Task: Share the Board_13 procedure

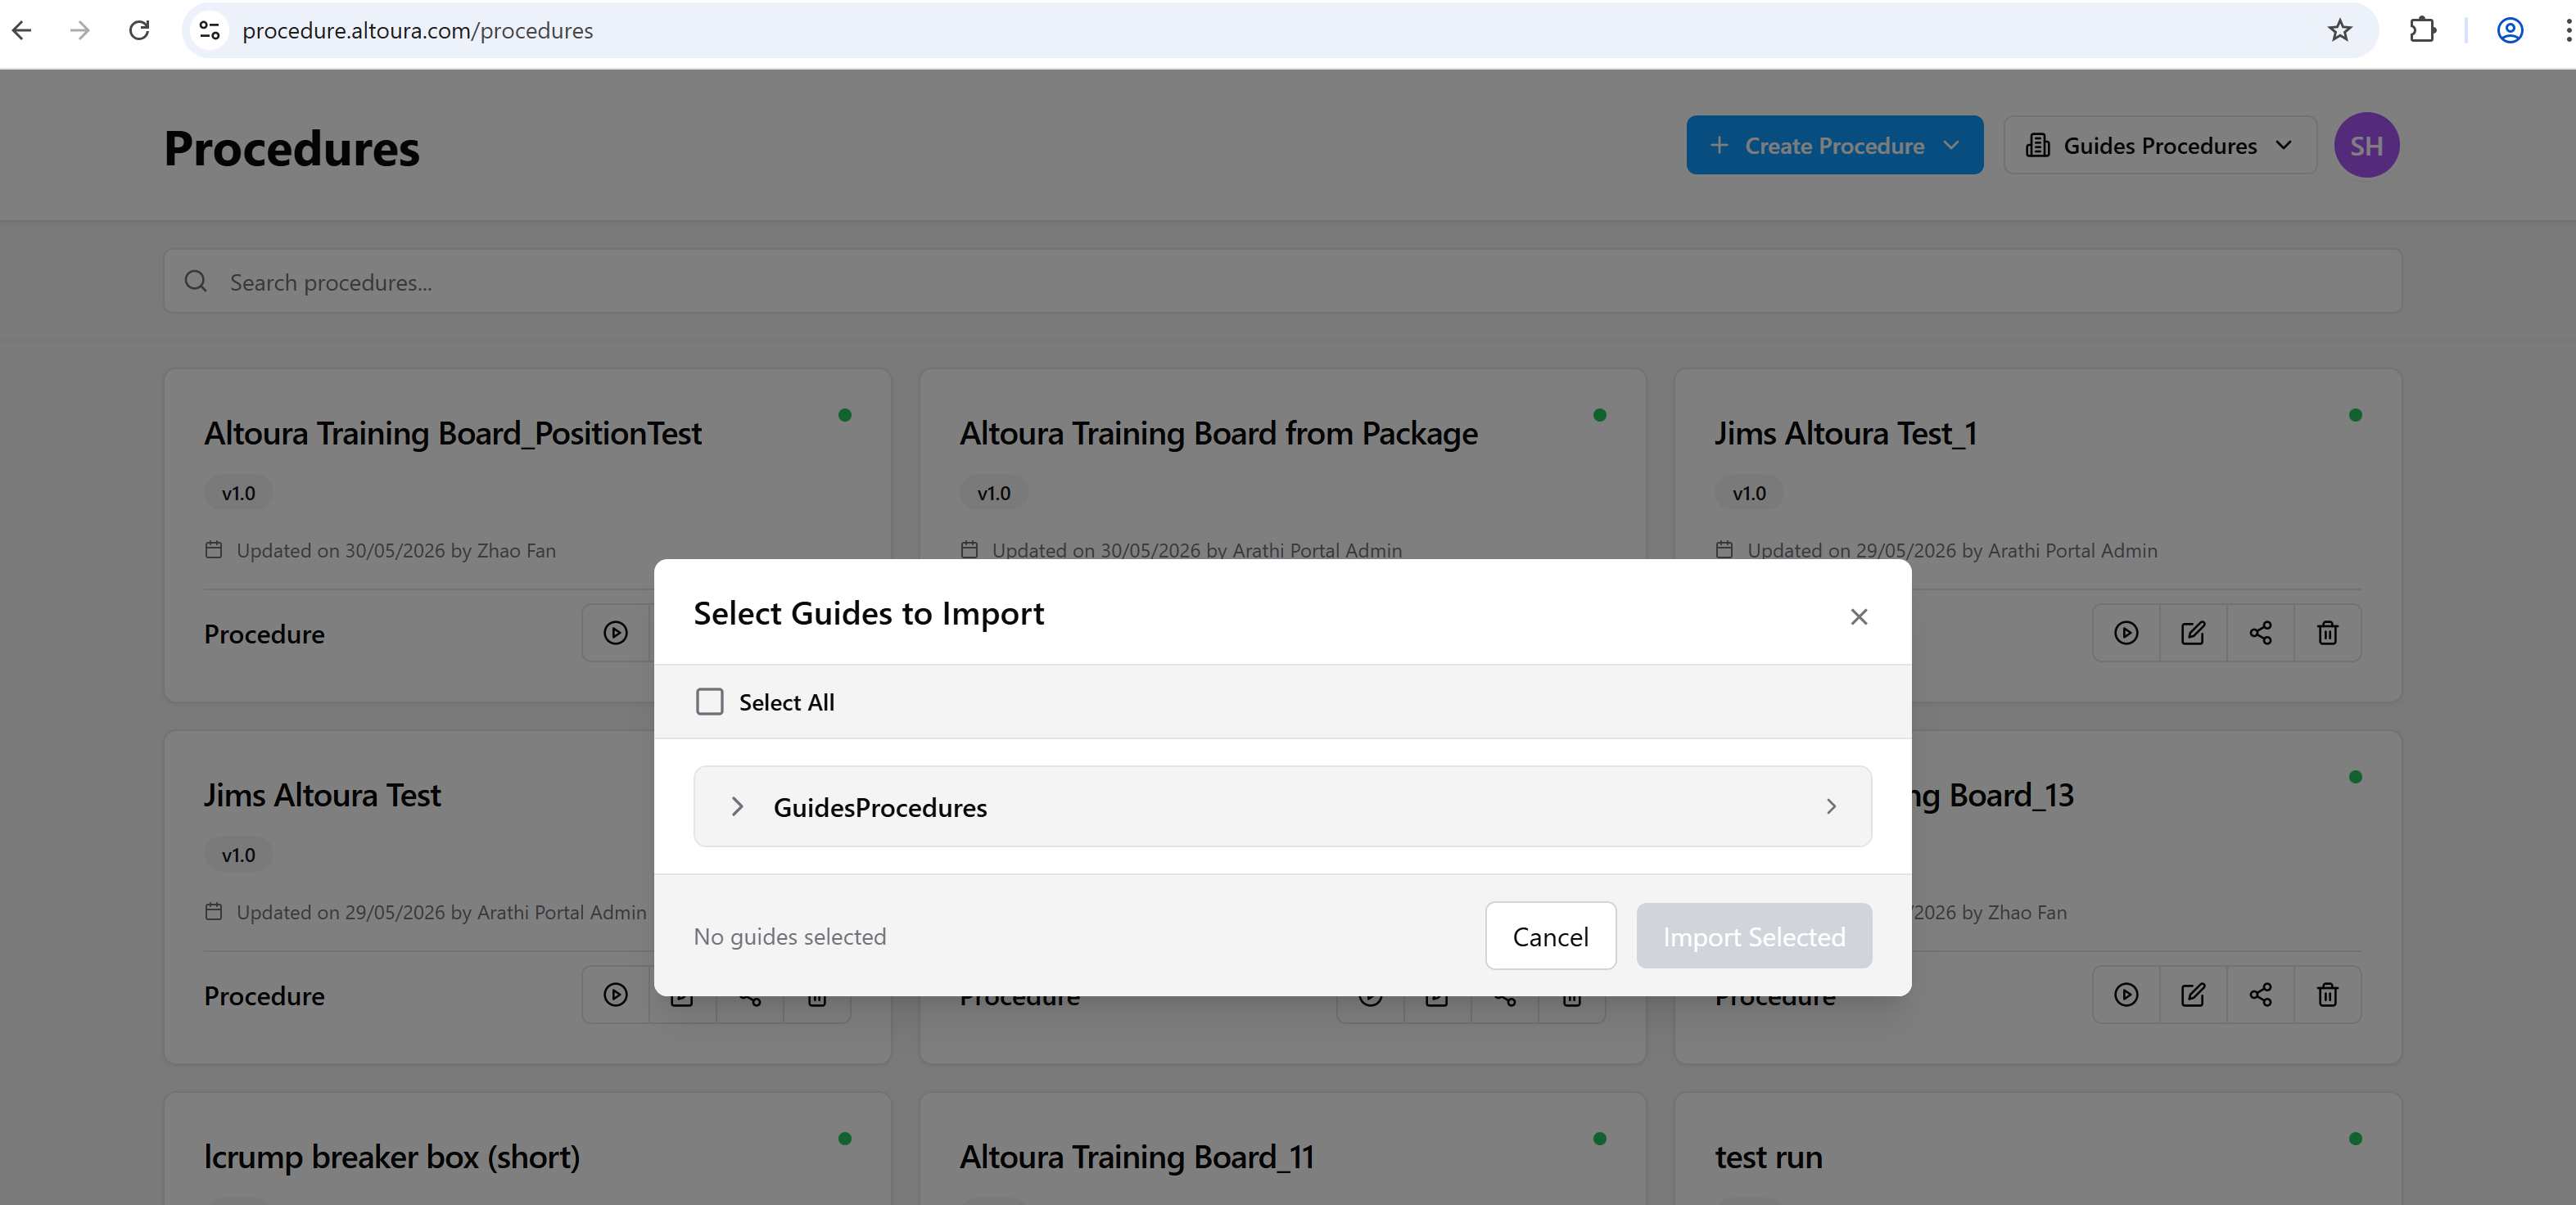Action: (x=2260, y=995)
